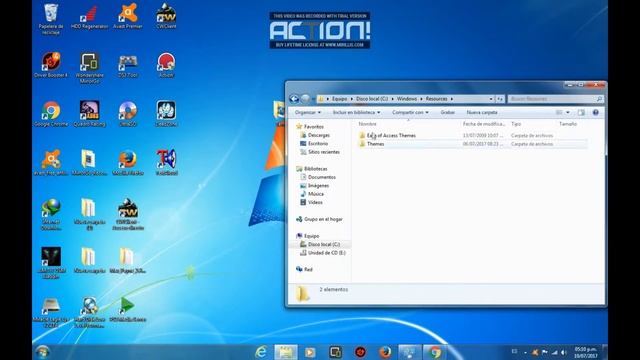Select Descargas in the navigation pane
The height and width of the screenshot is (360, 640).
tap(319, 135)
